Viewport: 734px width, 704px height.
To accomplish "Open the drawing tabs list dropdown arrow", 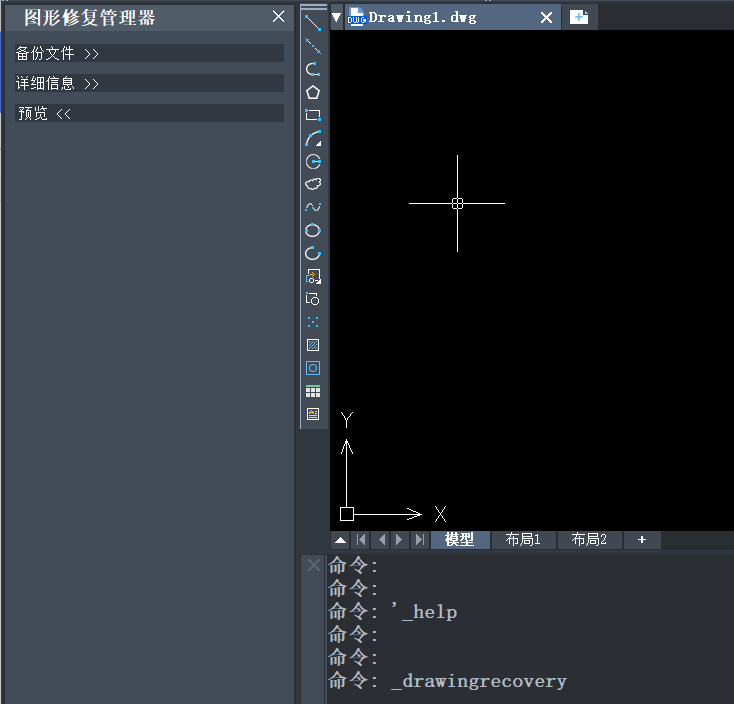I will (x=336, y=17).
